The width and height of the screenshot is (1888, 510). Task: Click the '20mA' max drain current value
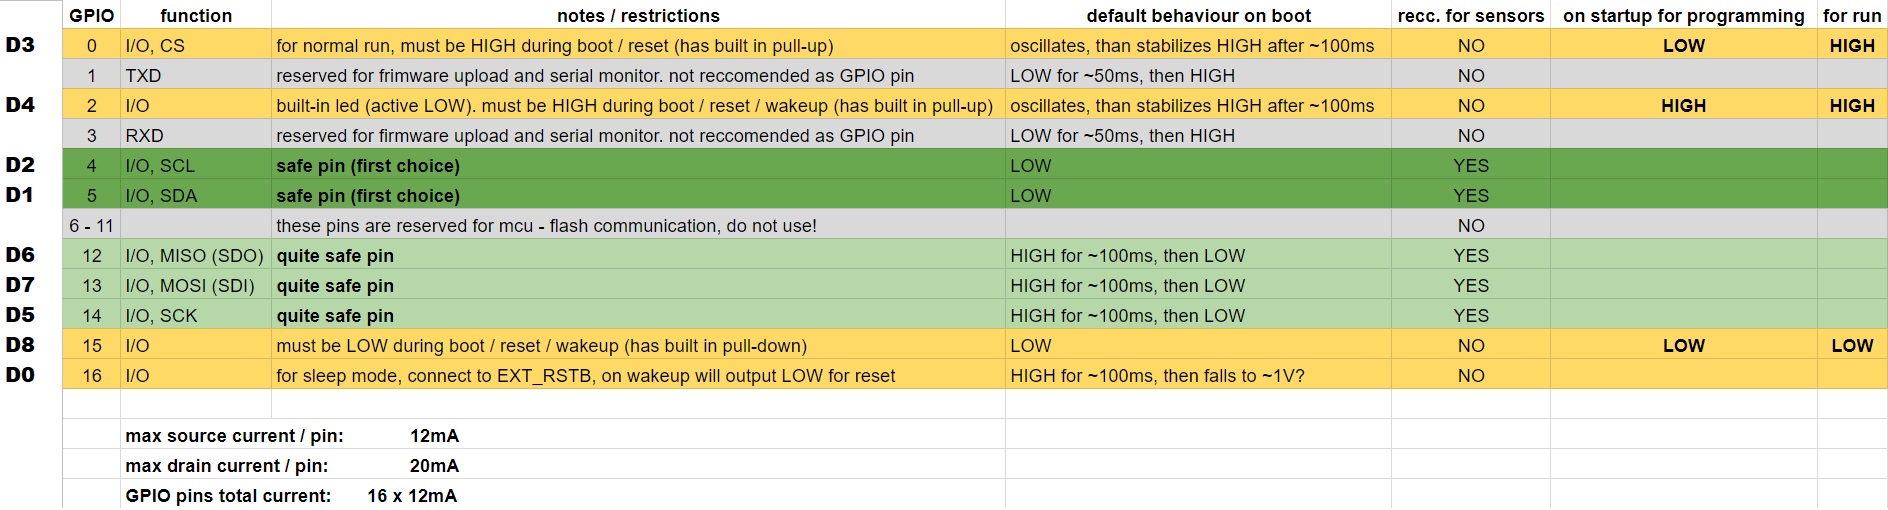point(434,466)
